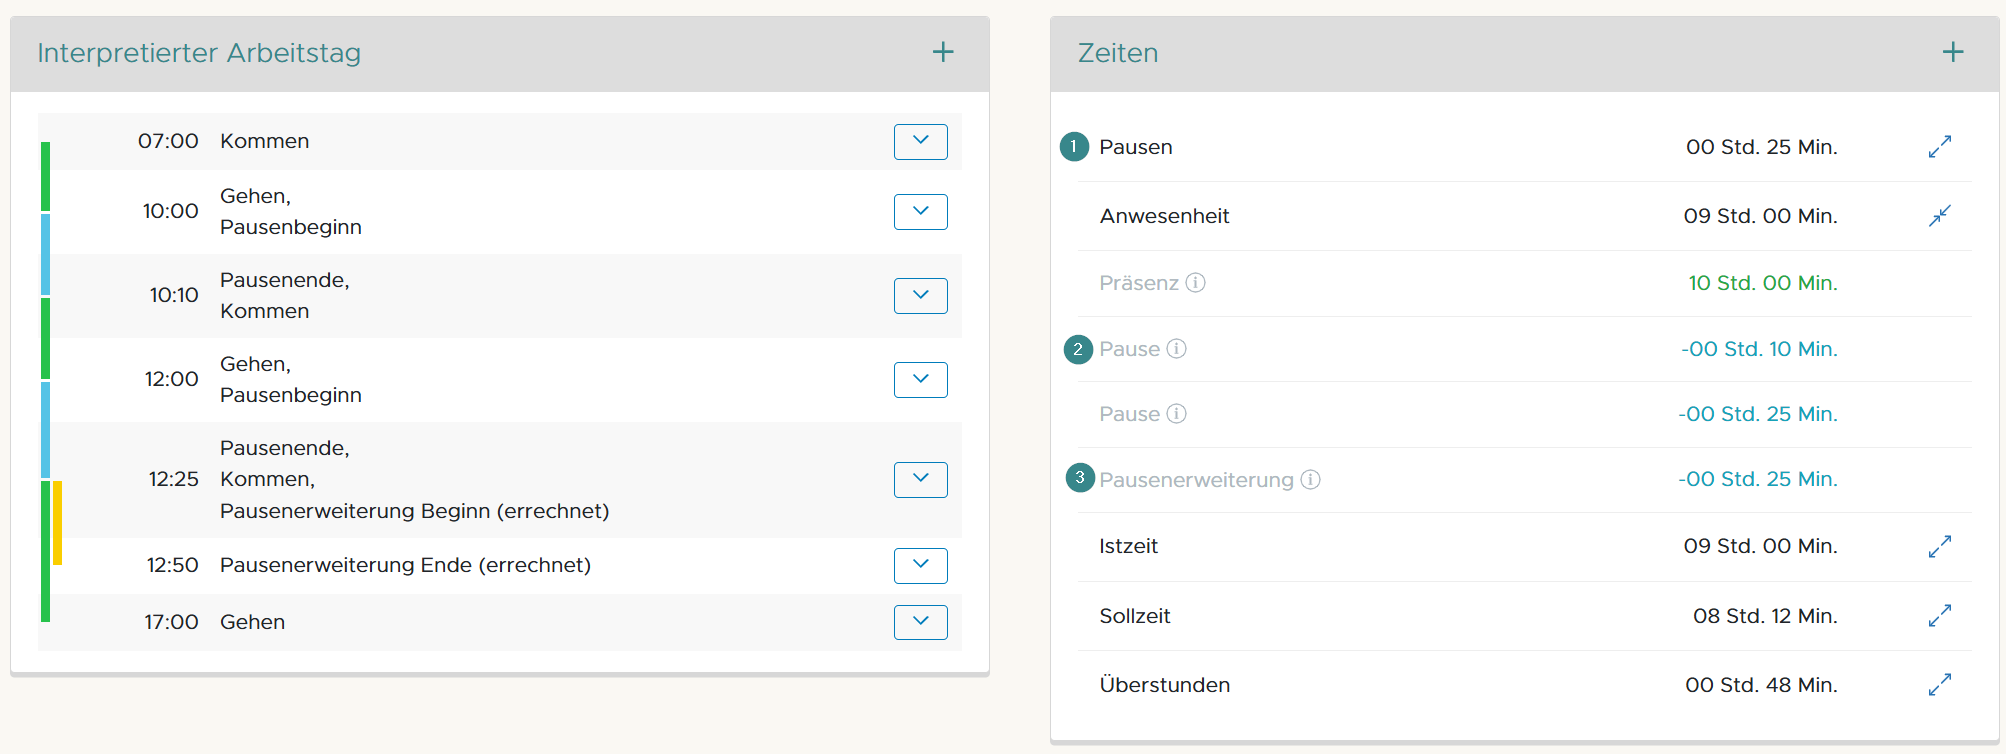The width and height of the screenshot is (2006, 754).
Task: Open the dropdown for the 07:00 Kommen entry
Action: (x=919, y=141)
